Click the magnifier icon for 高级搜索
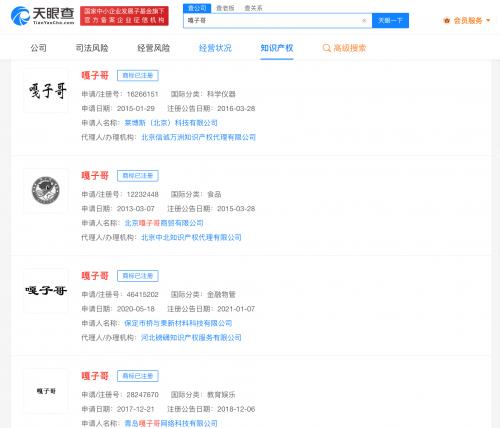Viewport: 500px width, 428px height. click(326, 48)
